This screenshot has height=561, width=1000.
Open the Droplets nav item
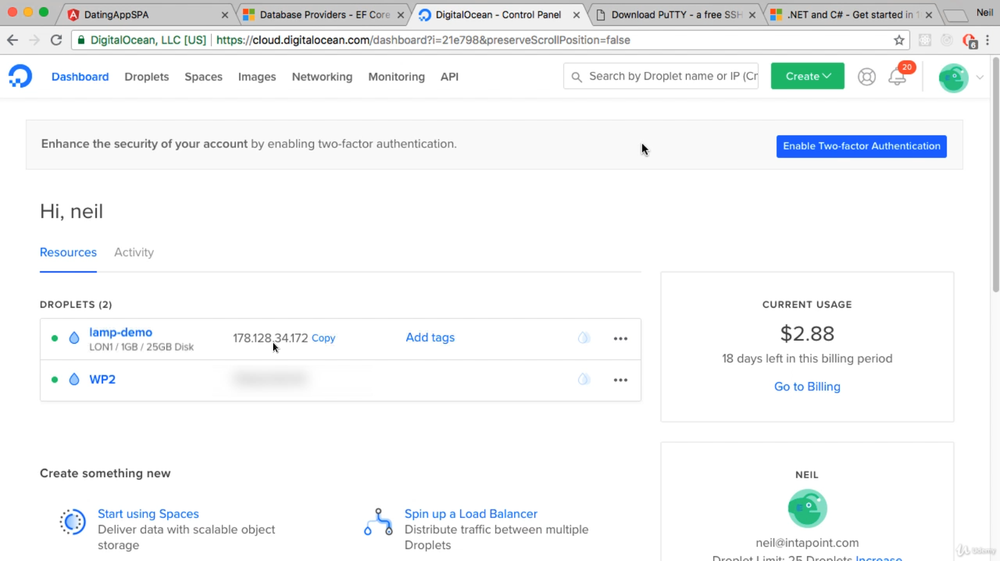(147, 76)
